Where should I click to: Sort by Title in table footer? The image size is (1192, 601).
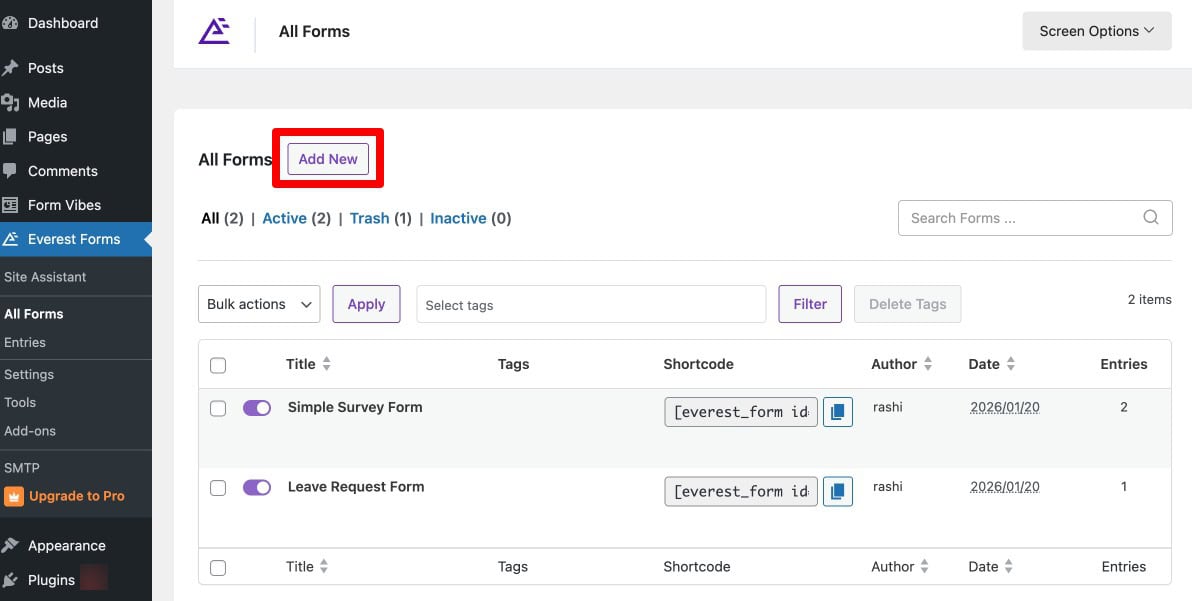pos(307,566)
